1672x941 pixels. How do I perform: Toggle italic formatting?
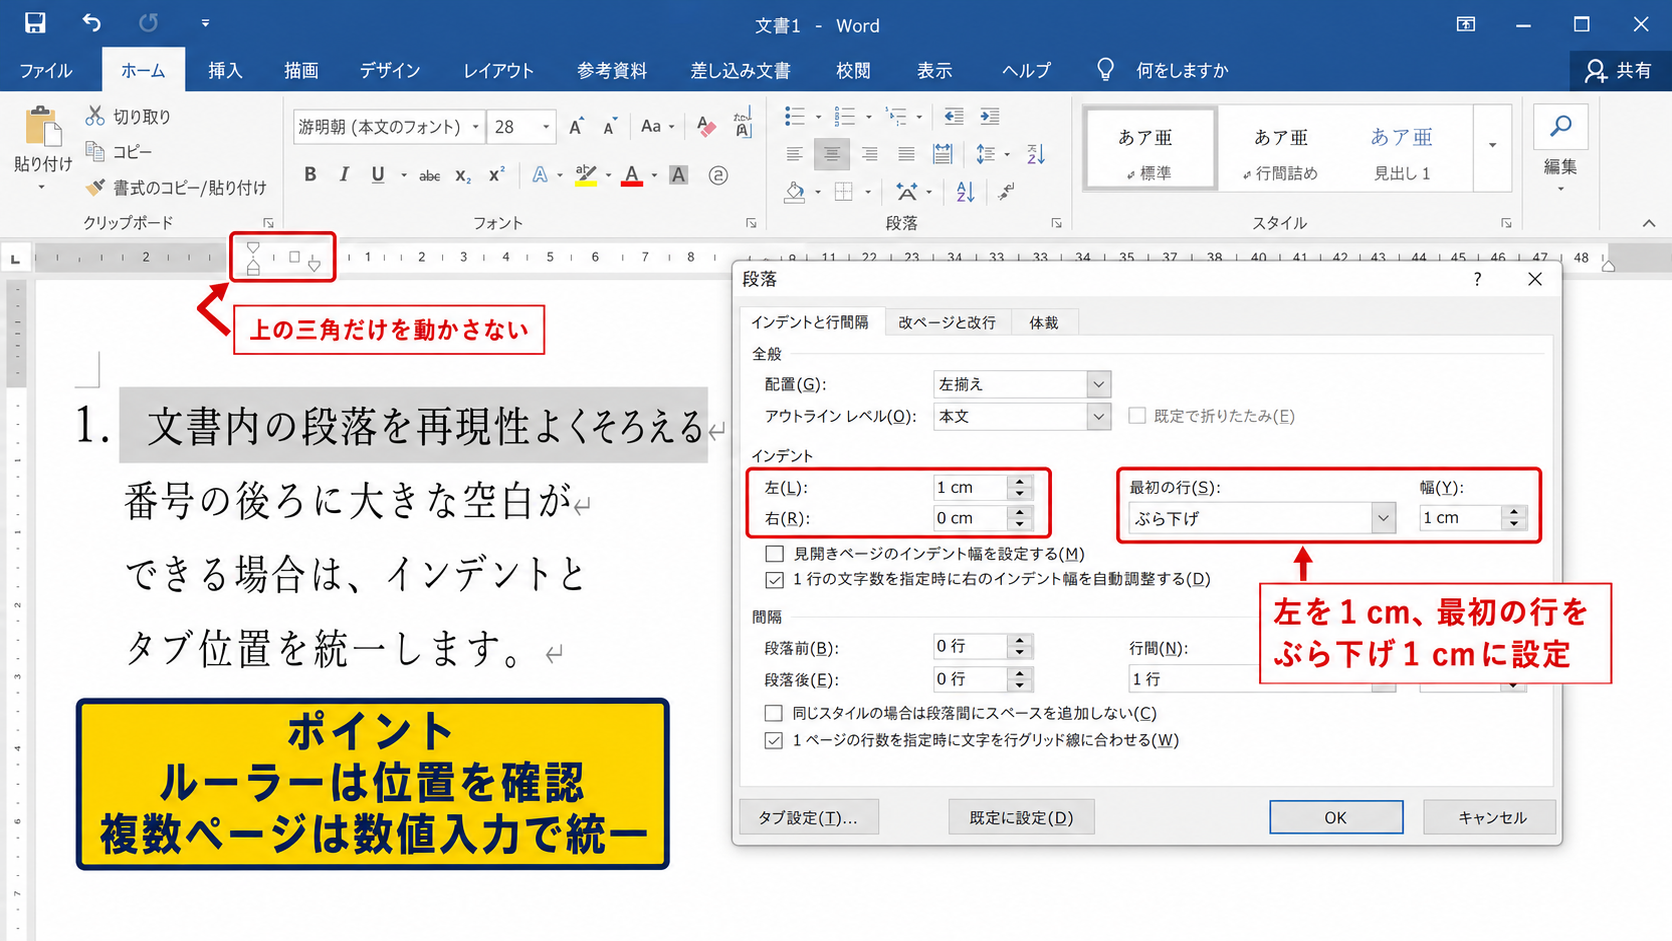(x=344, y=175)
